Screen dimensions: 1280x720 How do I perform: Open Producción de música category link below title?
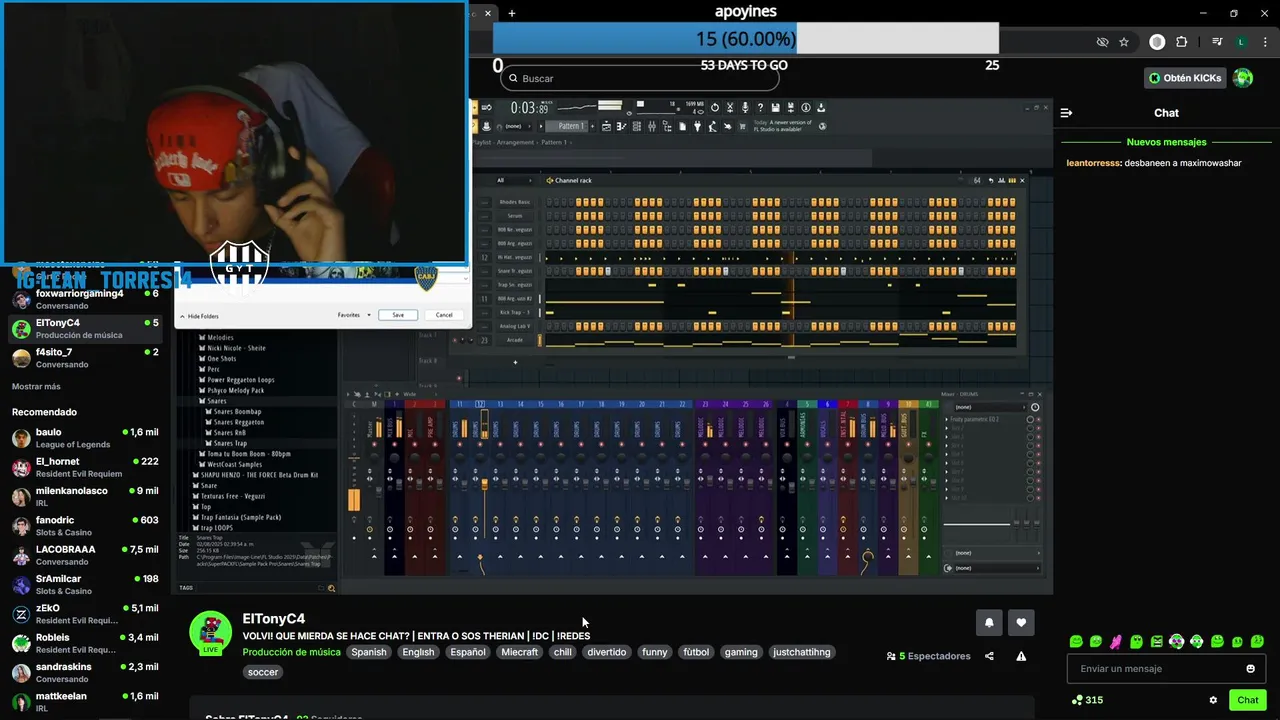tap(291, 652)
